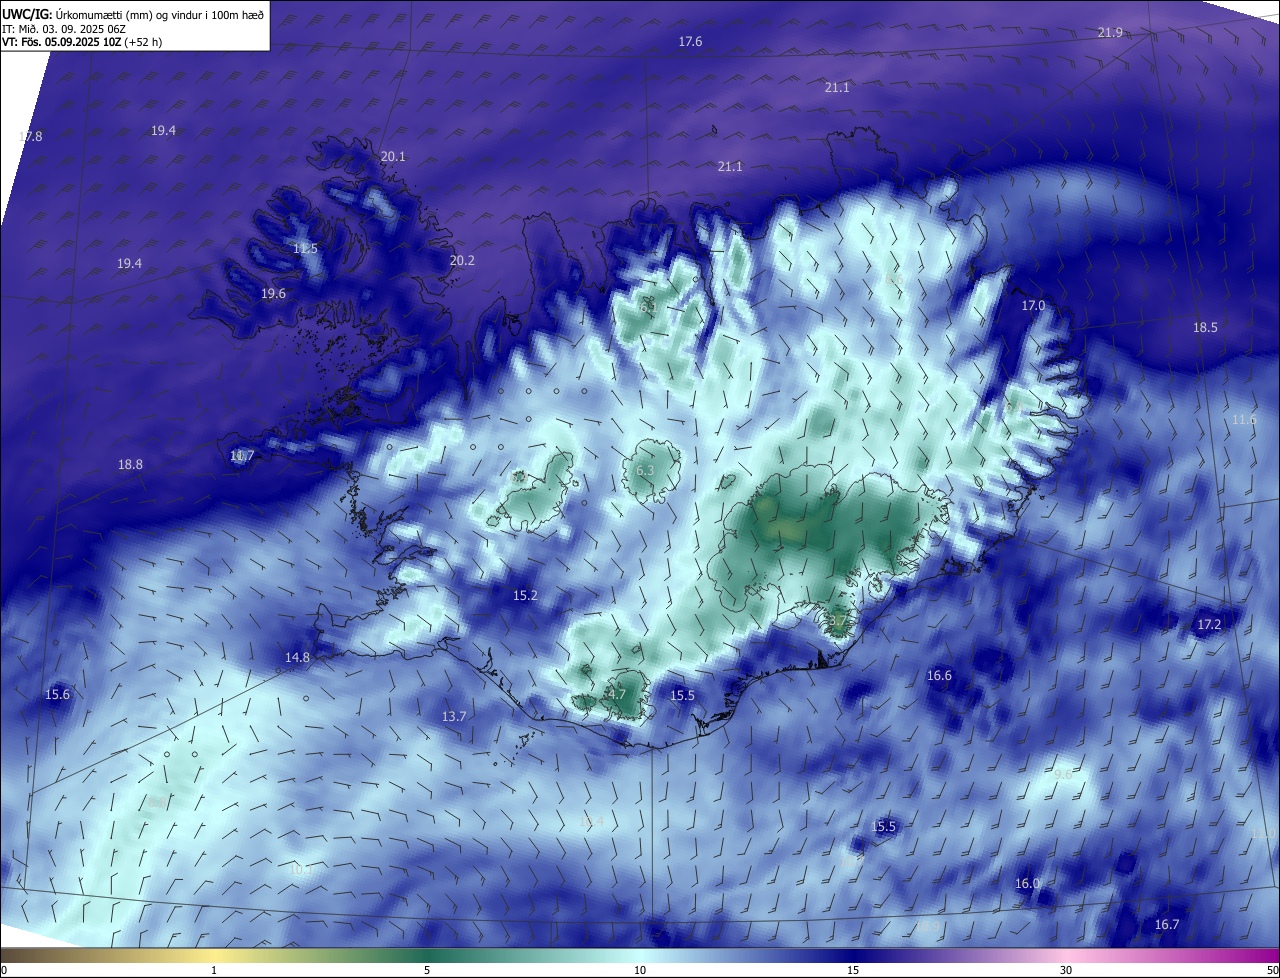Viewport: 1280px width, 978px height.
Task: Click the 15.6 value on the map
Action: [58, 695]
